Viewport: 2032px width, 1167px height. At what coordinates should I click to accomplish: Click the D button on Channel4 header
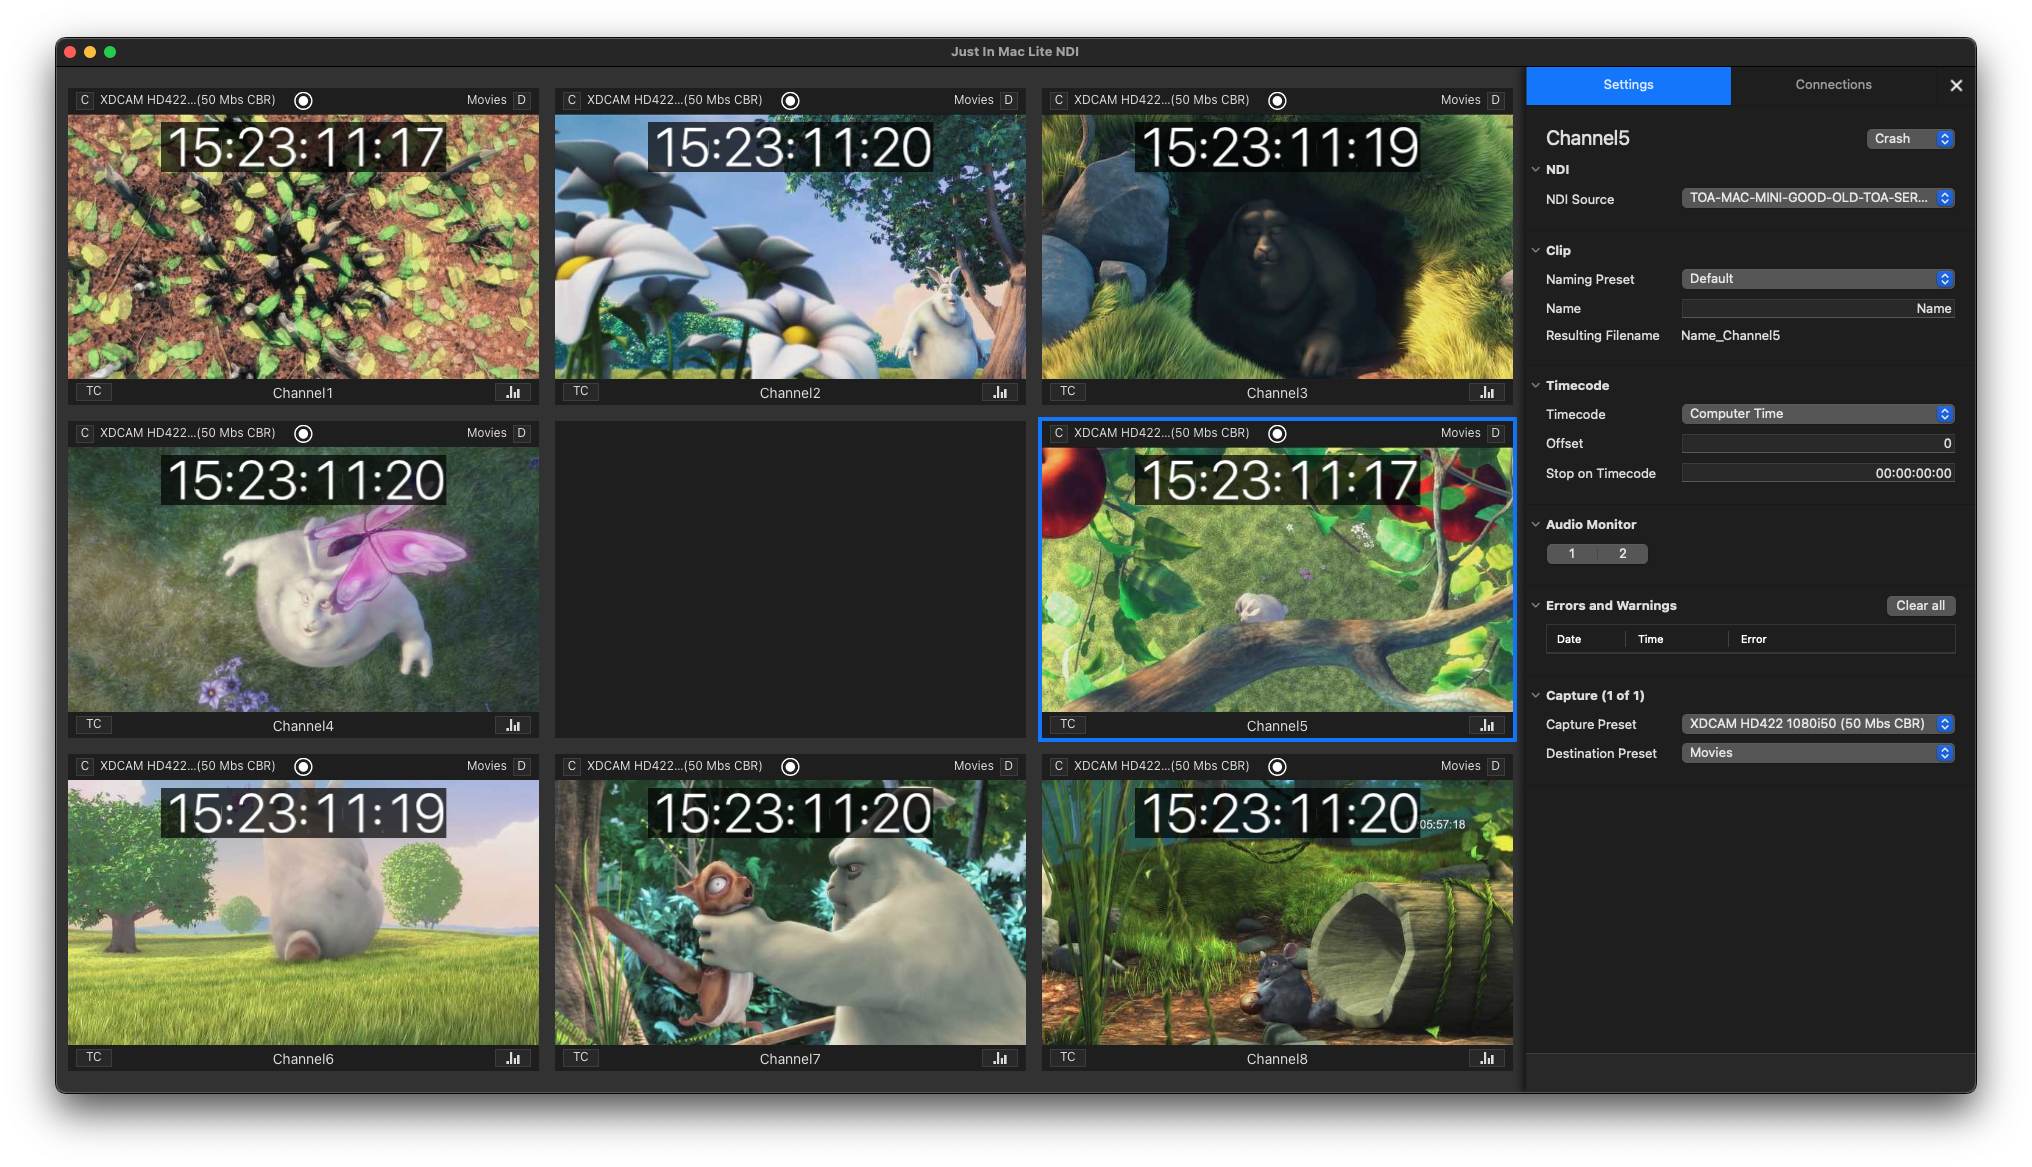tap(521, 433)
